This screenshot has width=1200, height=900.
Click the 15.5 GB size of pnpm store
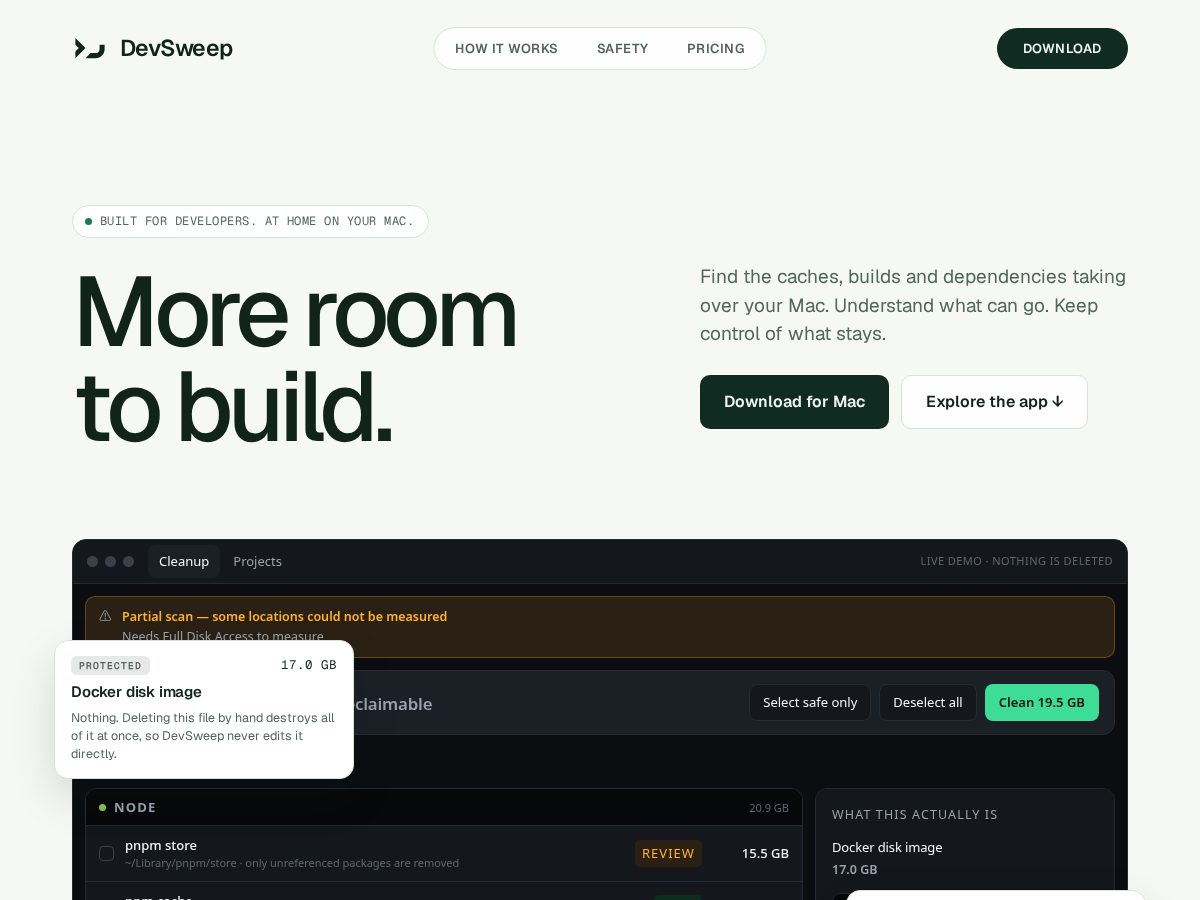[x=765, y=853]
